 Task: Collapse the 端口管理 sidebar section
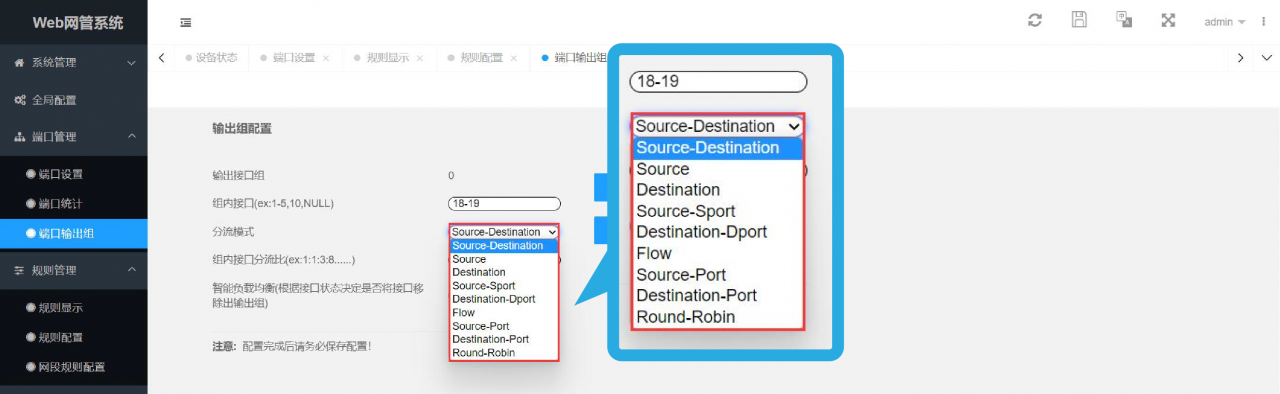point(73,137)
